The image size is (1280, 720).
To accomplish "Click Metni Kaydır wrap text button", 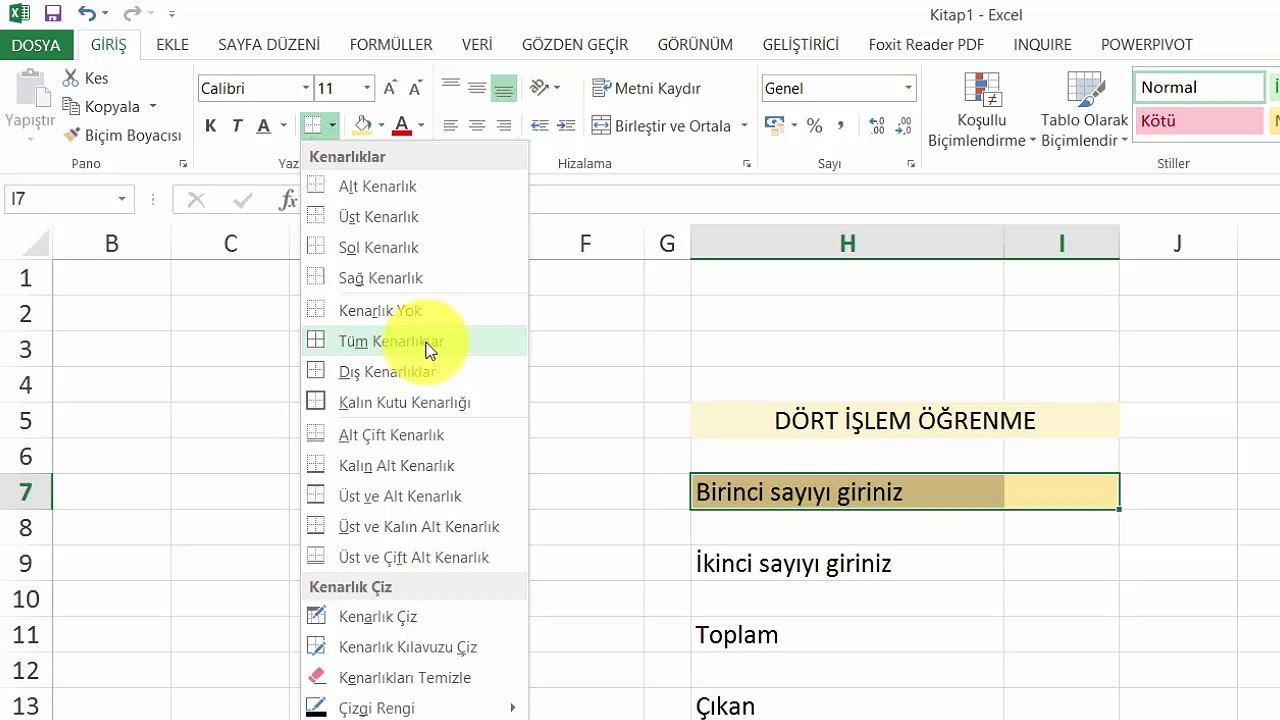I will coord(646,88).
